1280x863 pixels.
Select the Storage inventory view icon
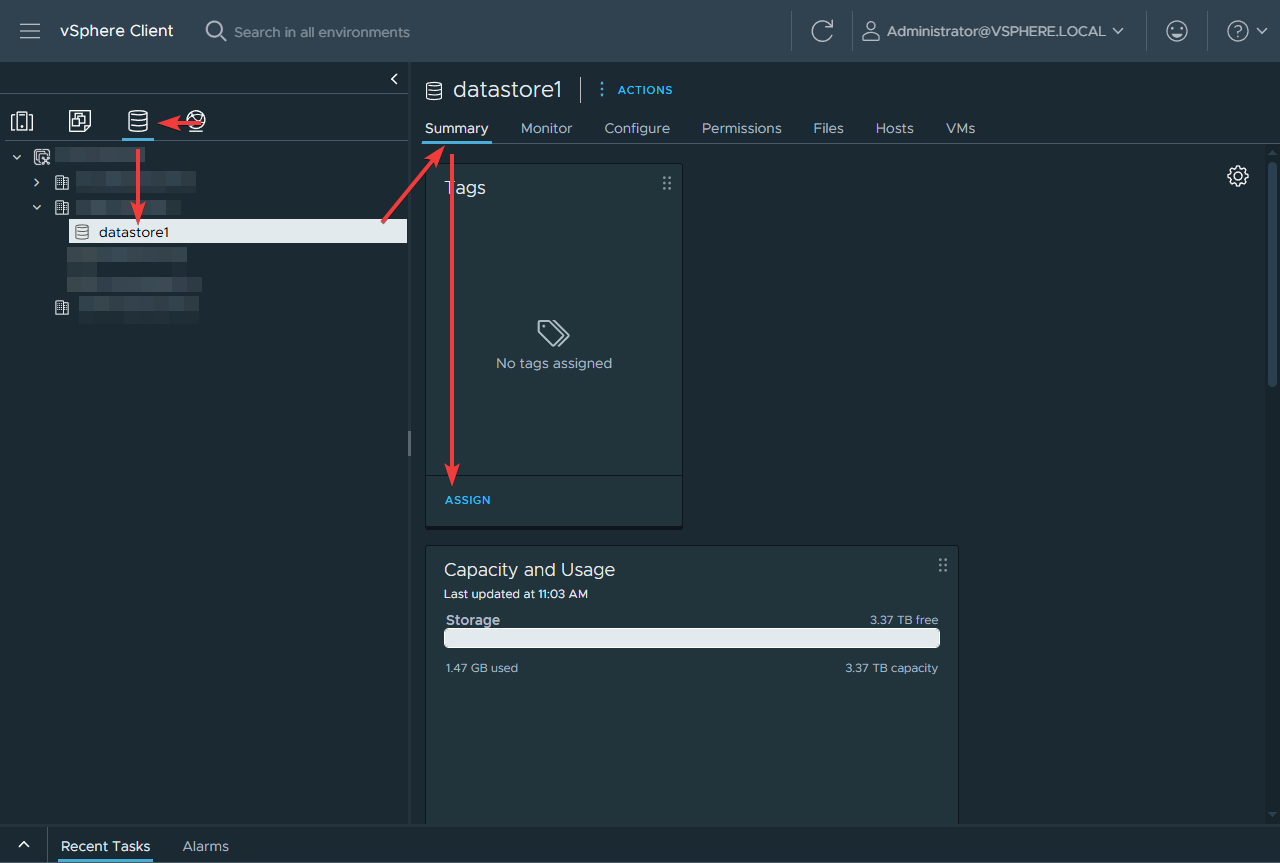pyautogui.click(x=138, y=121)
